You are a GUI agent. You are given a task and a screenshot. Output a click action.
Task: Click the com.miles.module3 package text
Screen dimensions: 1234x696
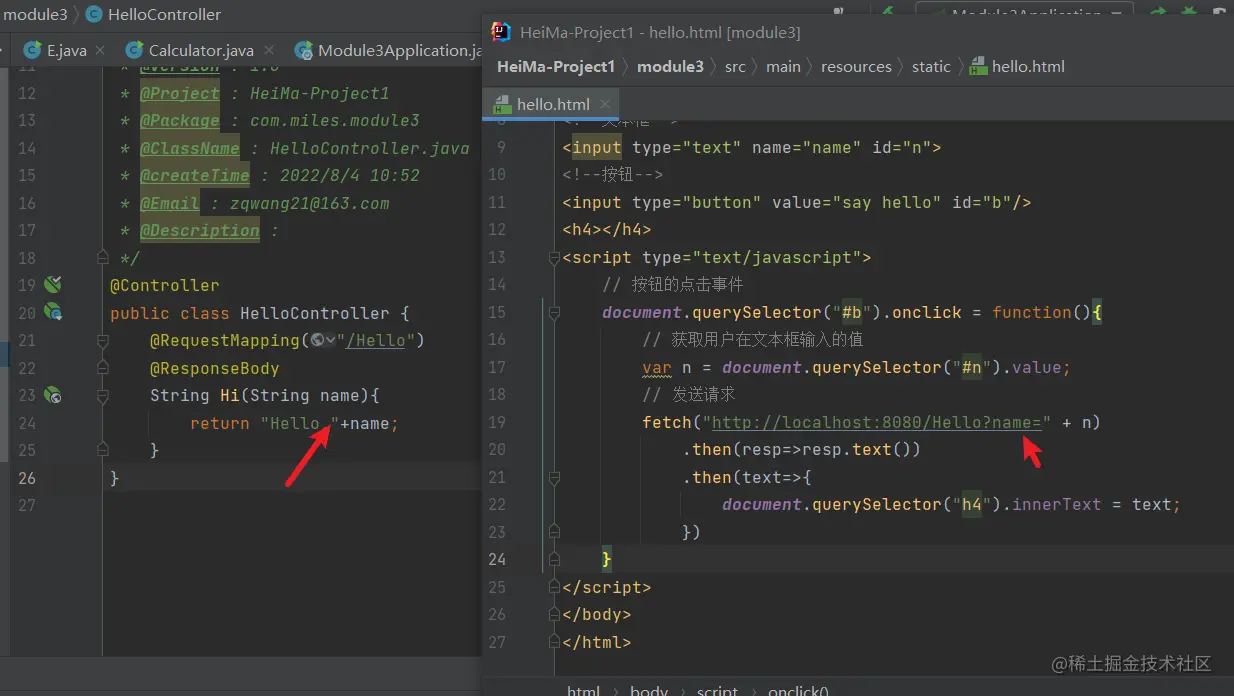click(x=334, y=121)
